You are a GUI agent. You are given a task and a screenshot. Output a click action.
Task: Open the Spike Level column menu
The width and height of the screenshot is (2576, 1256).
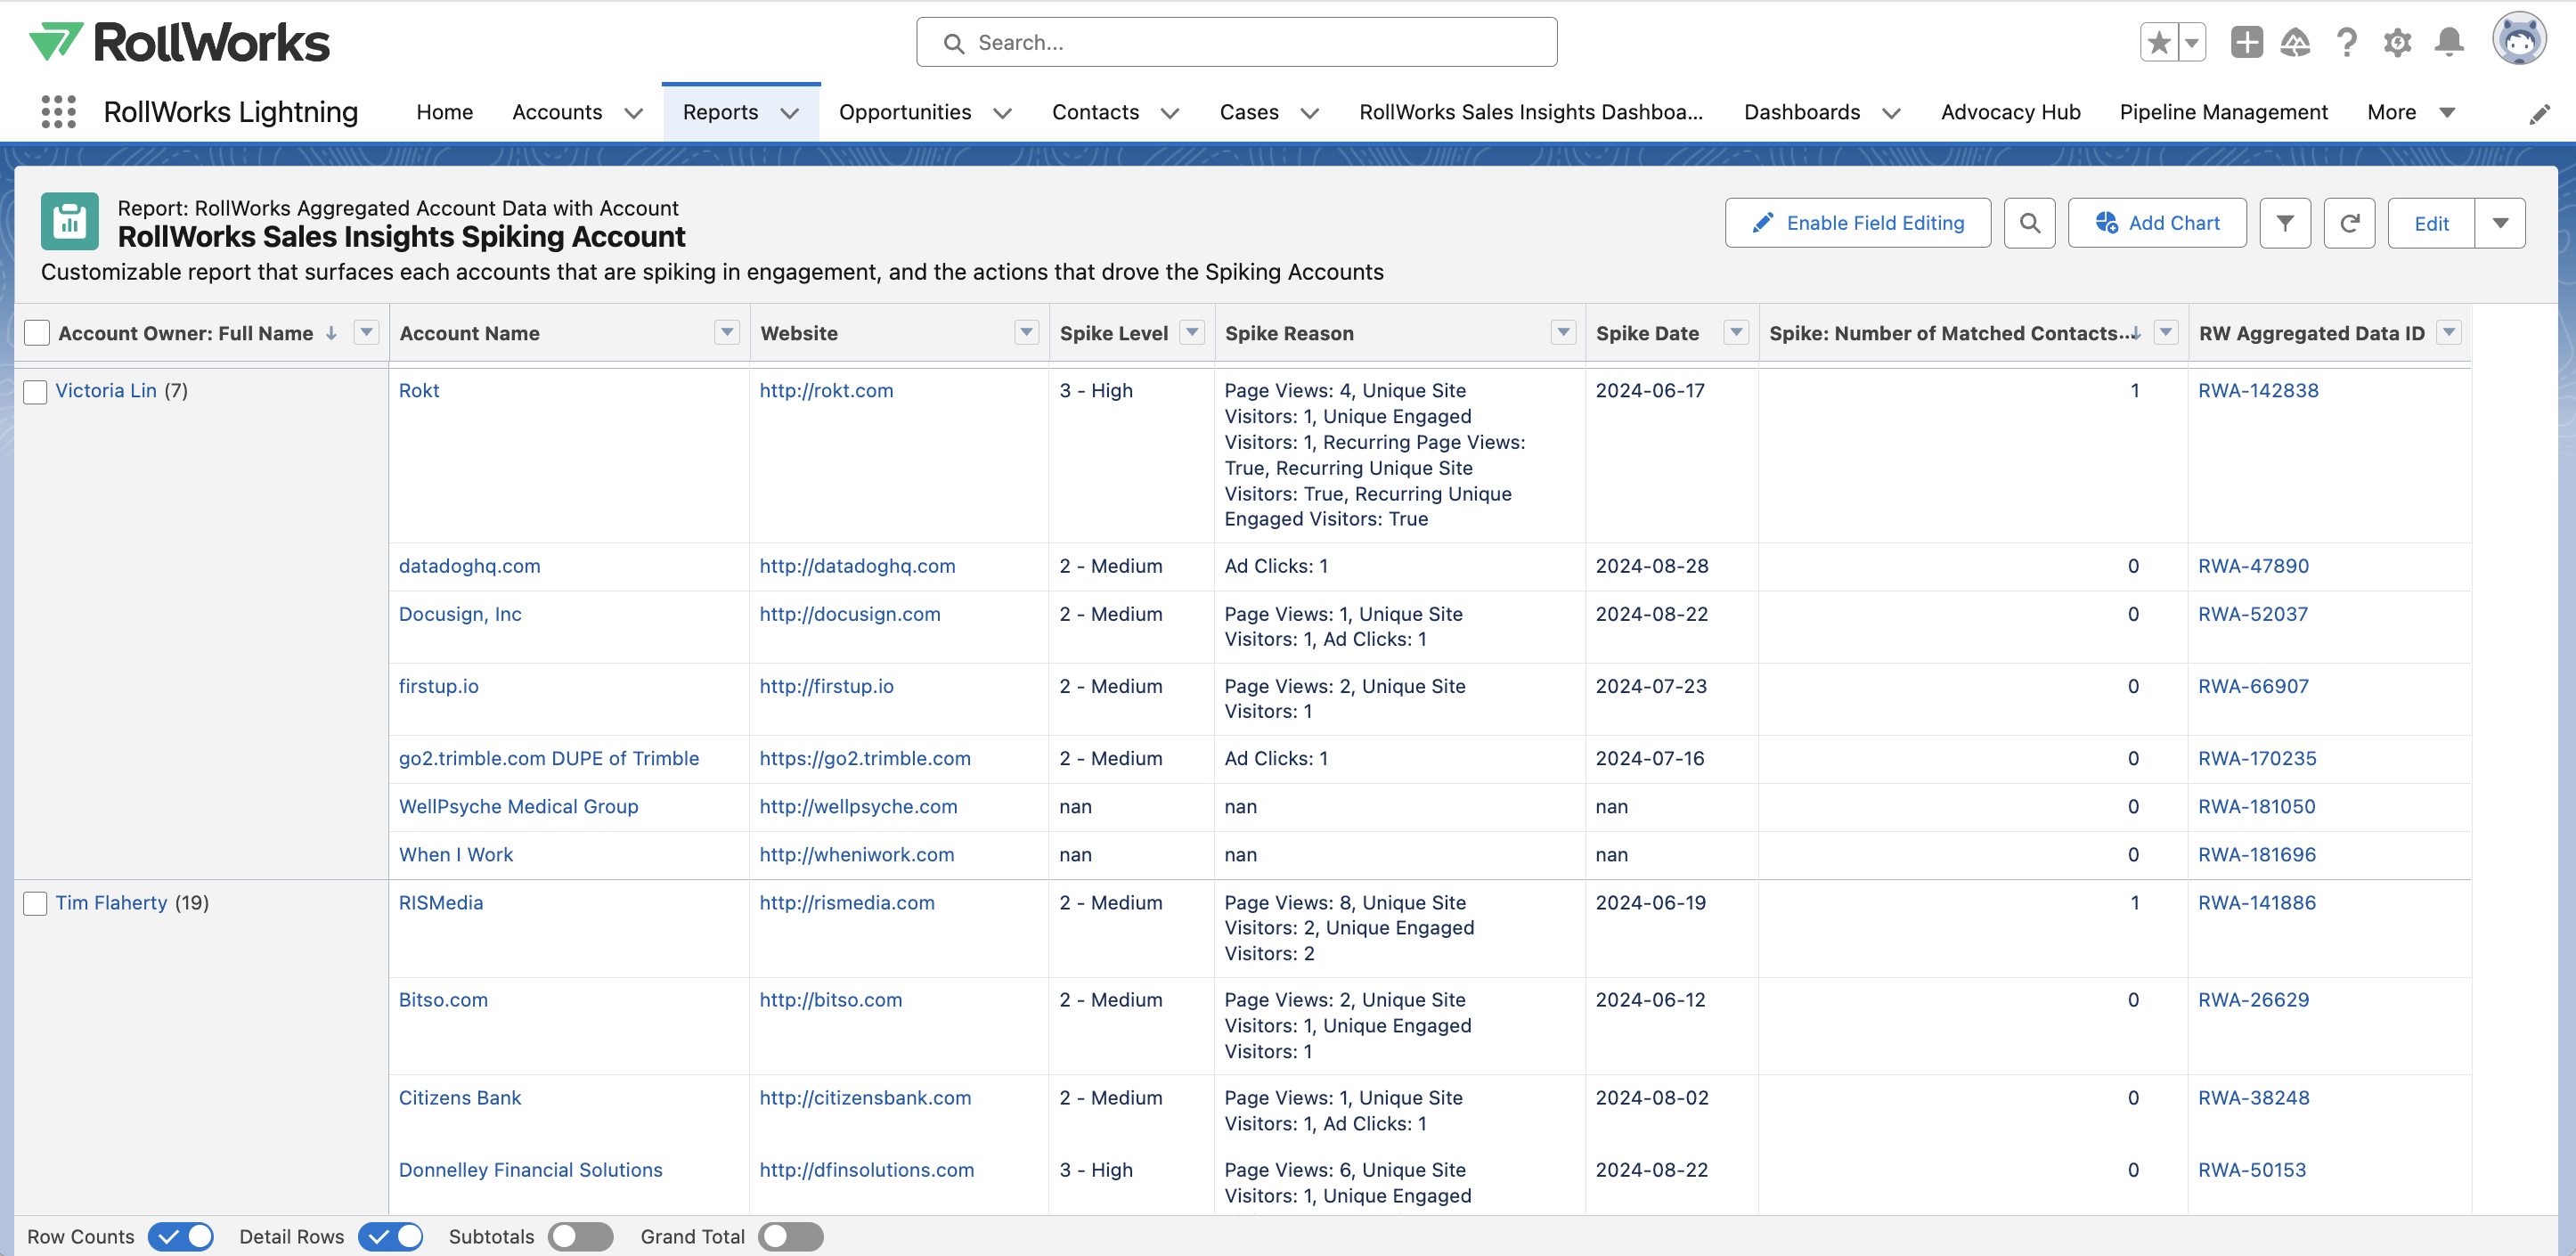click(x=1192, y=332)
